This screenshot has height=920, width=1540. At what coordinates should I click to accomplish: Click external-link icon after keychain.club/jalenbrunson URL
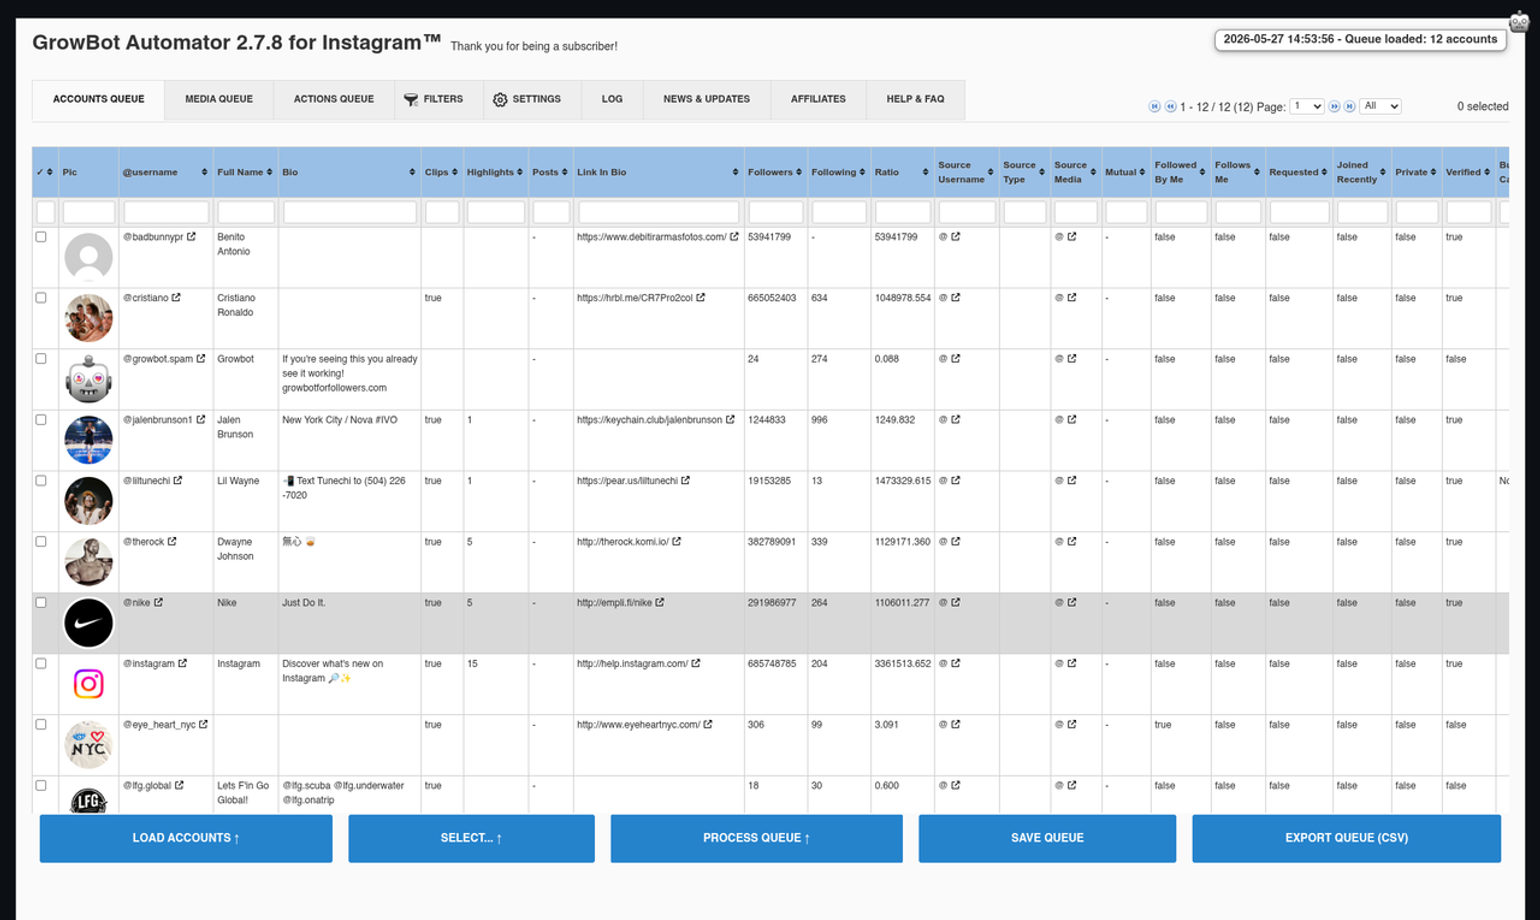point(730,420)
